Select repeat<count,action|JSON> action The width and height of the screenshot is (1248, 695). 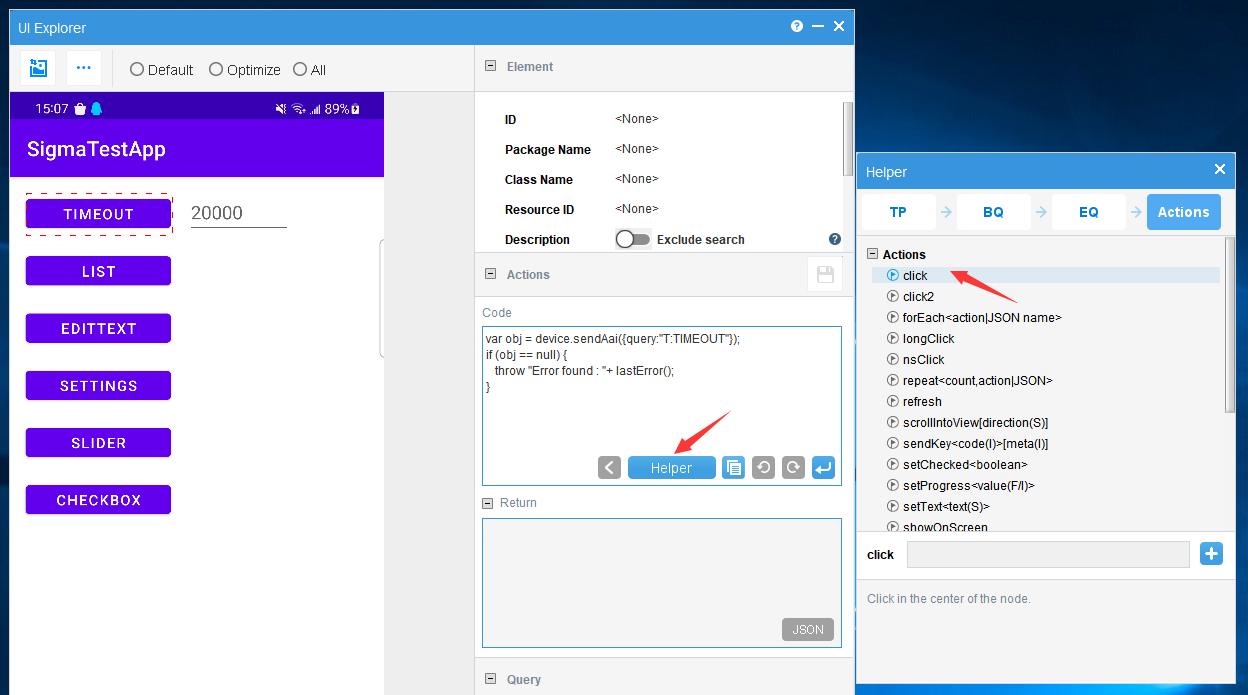[978, 380]
